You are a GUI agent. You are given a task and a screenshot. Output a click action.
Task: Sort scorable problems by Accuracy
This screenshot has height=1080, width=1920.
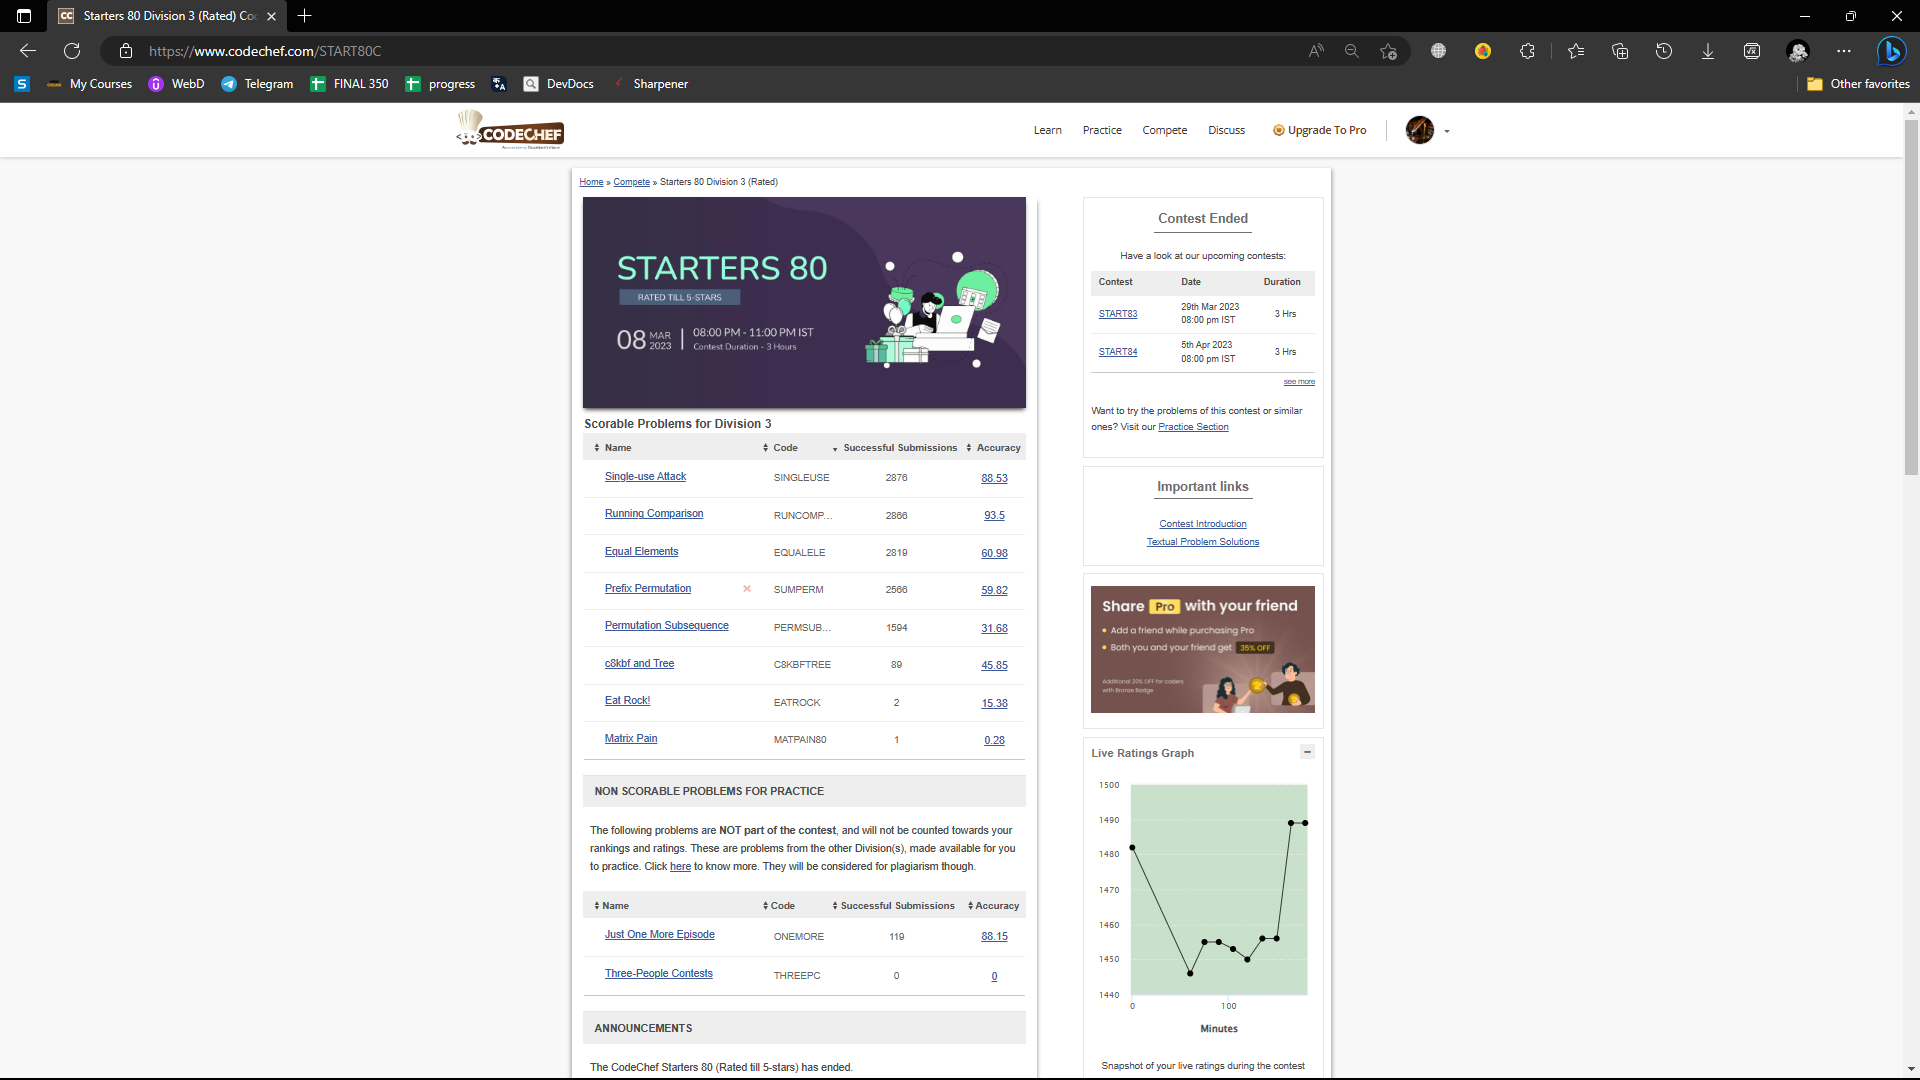997,448
